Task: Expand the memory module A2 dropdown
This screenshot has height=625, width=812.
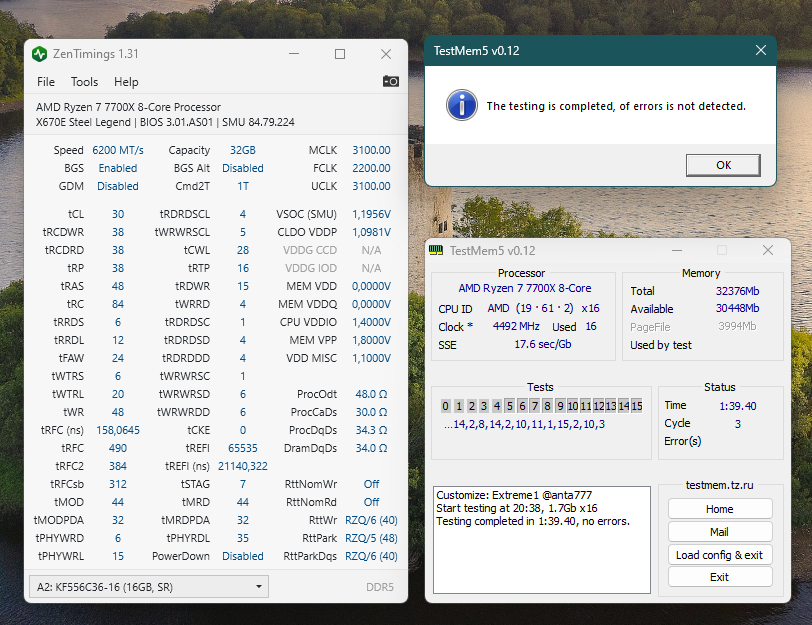Action: [149, 587]
